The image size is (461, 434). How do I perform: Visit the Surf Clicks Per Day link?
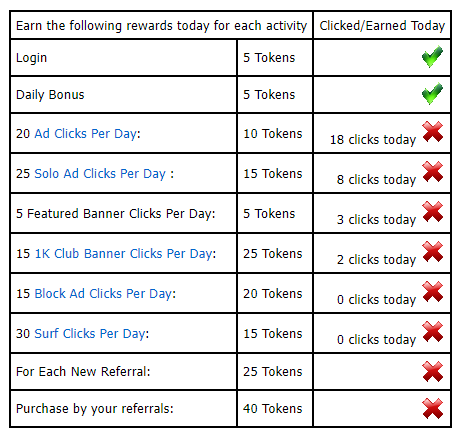(90, 334)
